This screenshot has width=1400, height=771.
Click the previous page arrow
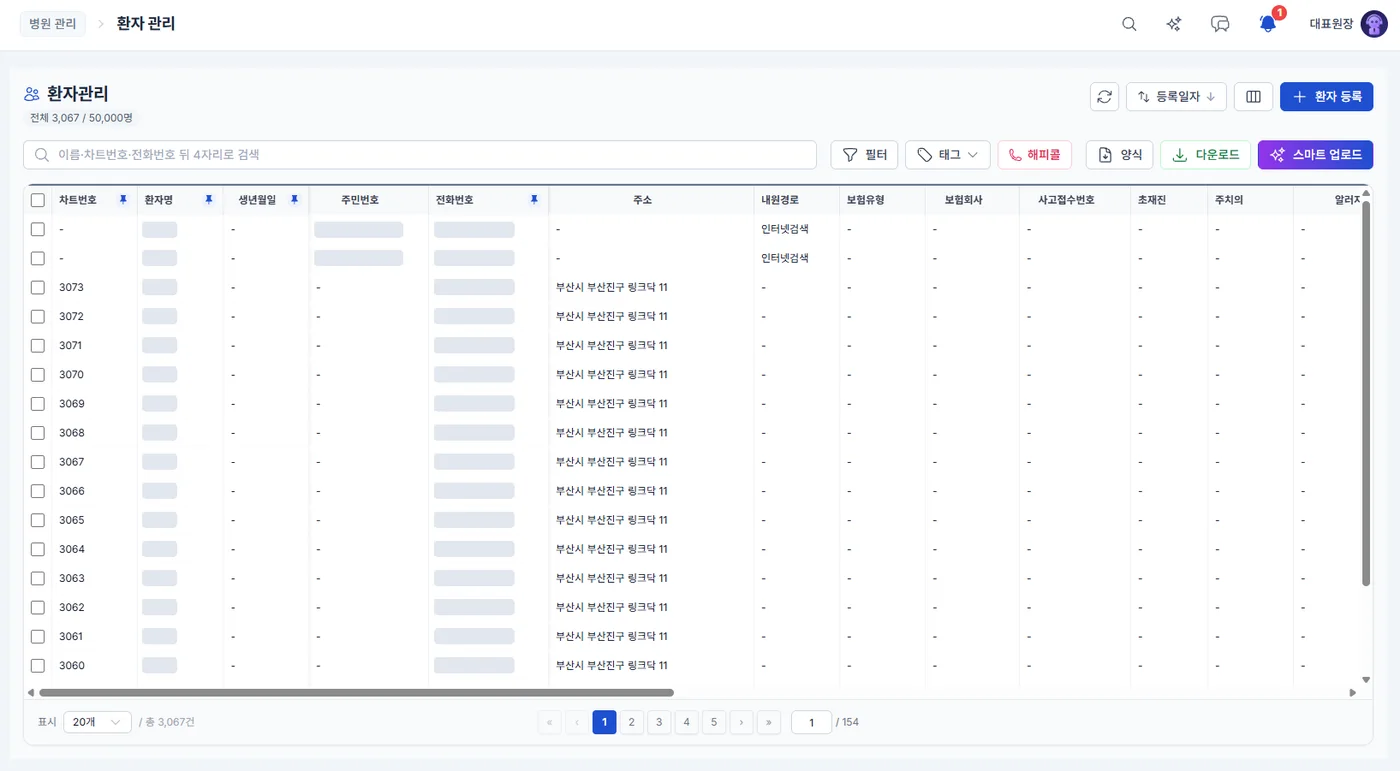577,722
